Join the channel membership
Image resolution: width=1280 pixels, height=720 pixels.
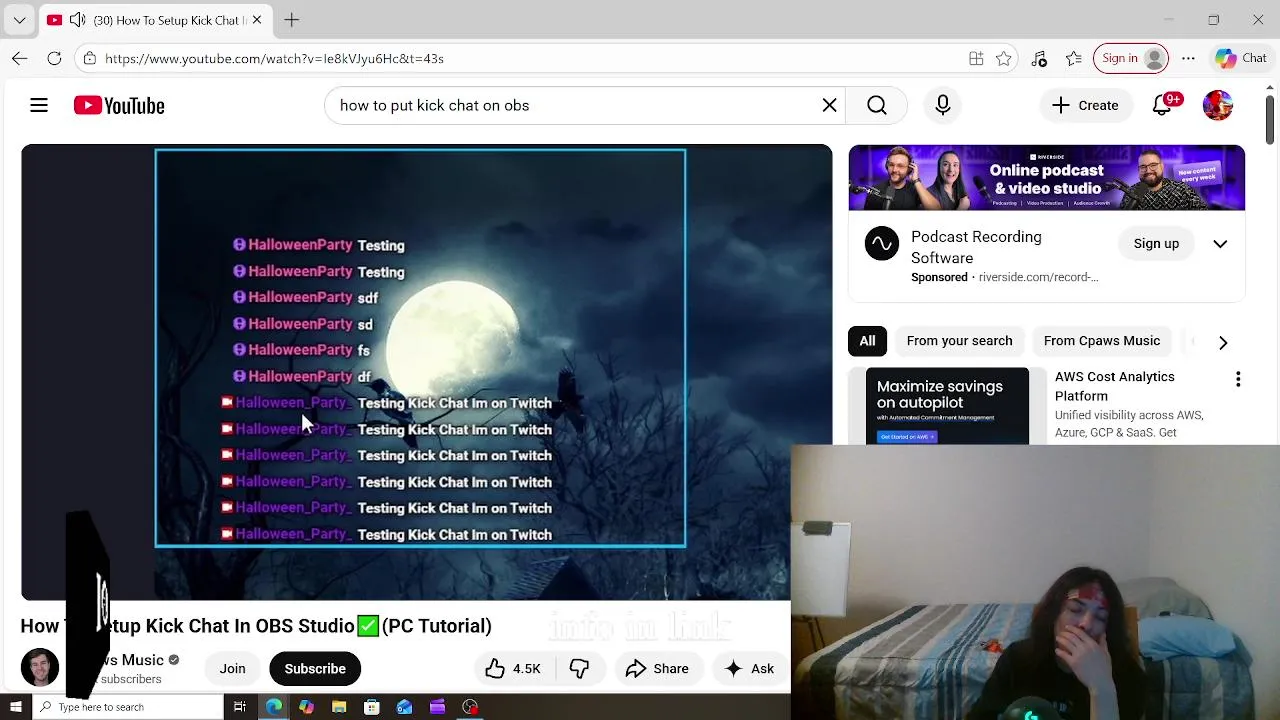pos(232,668)
